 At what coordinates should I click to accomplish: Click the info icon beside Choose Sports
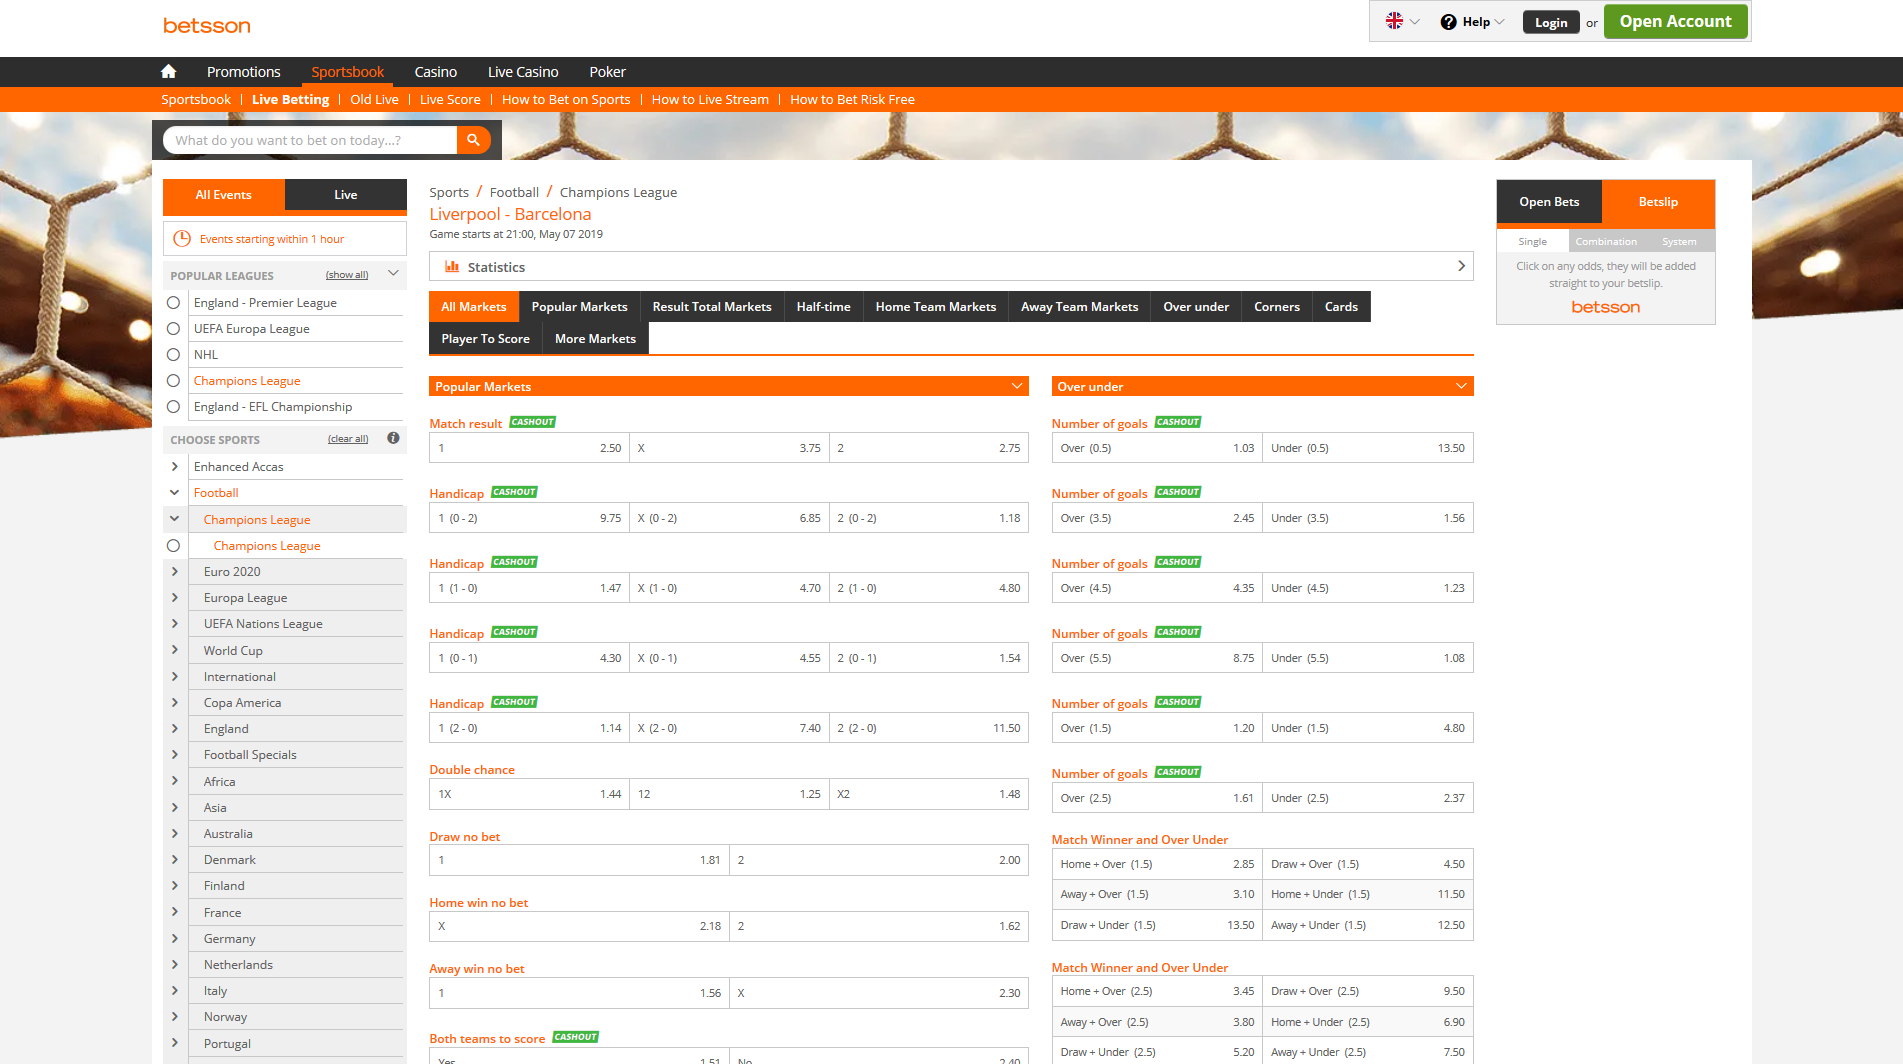pos(393,438)
